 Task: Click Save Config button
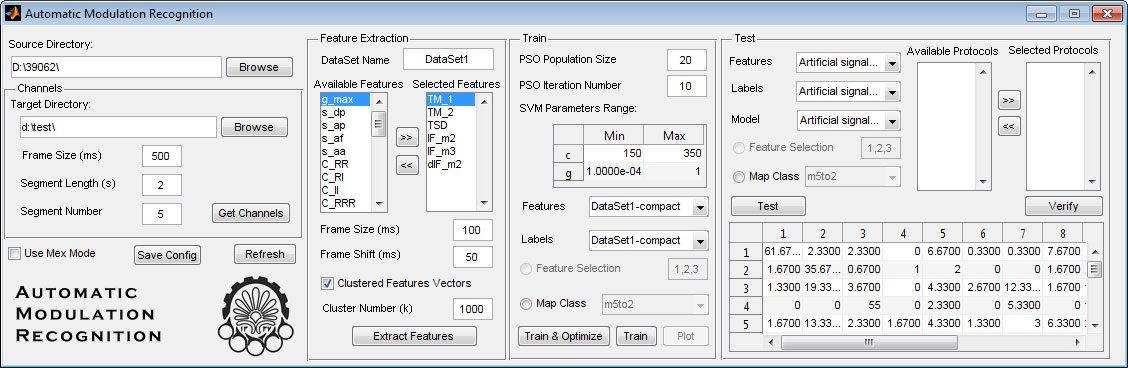167,255
